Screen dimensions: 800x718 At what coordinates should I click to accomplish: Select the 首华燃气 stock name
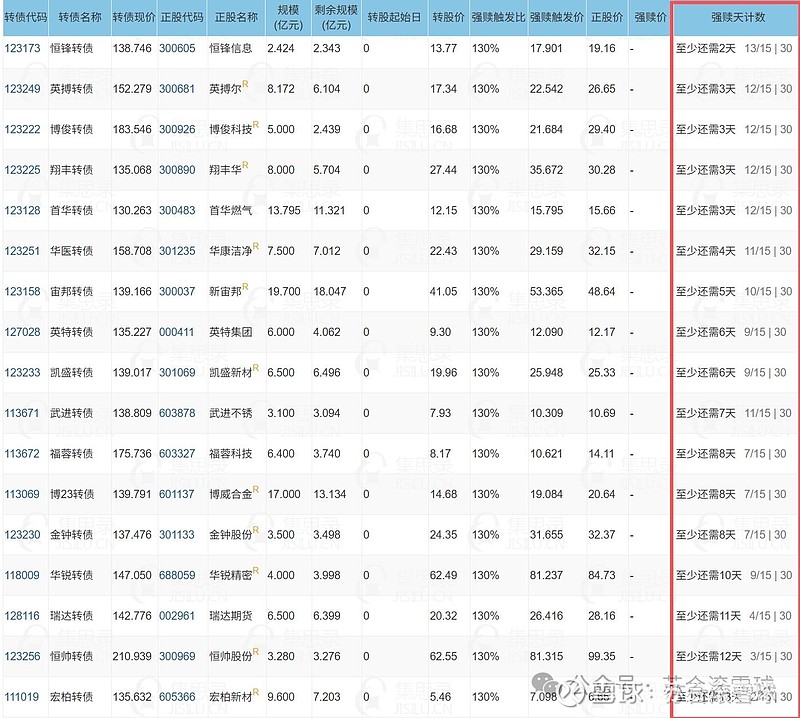tap(231, 210)
